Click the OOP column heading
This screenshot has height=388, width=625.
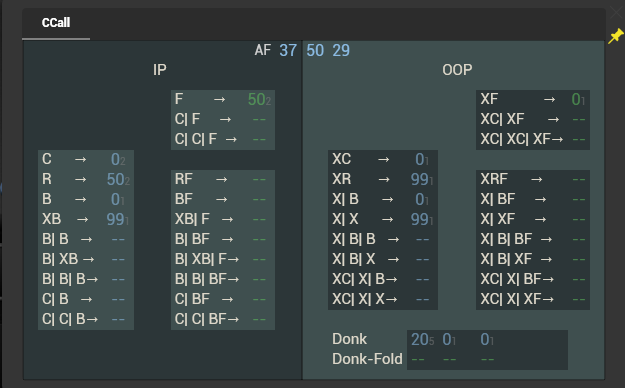click(457, 70)
